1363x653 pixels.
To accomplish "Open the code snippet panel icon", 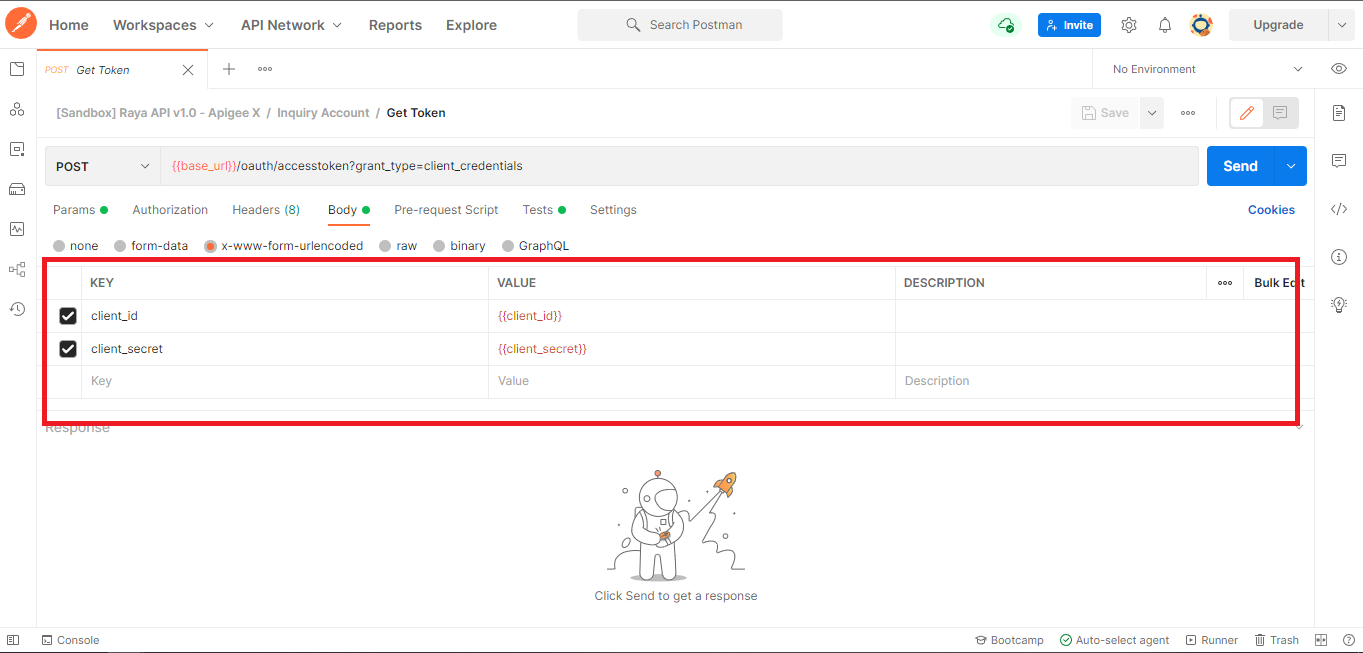I will coord(1339,209).
